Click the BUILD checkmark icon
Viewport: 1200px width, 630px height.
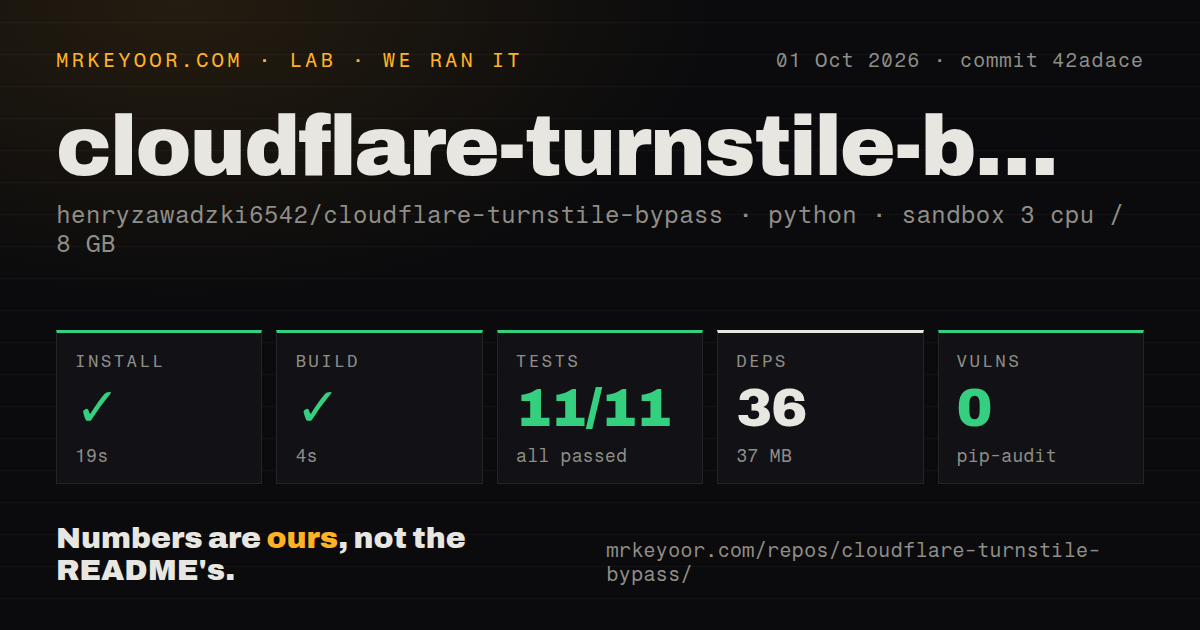(x=316, y=408)
